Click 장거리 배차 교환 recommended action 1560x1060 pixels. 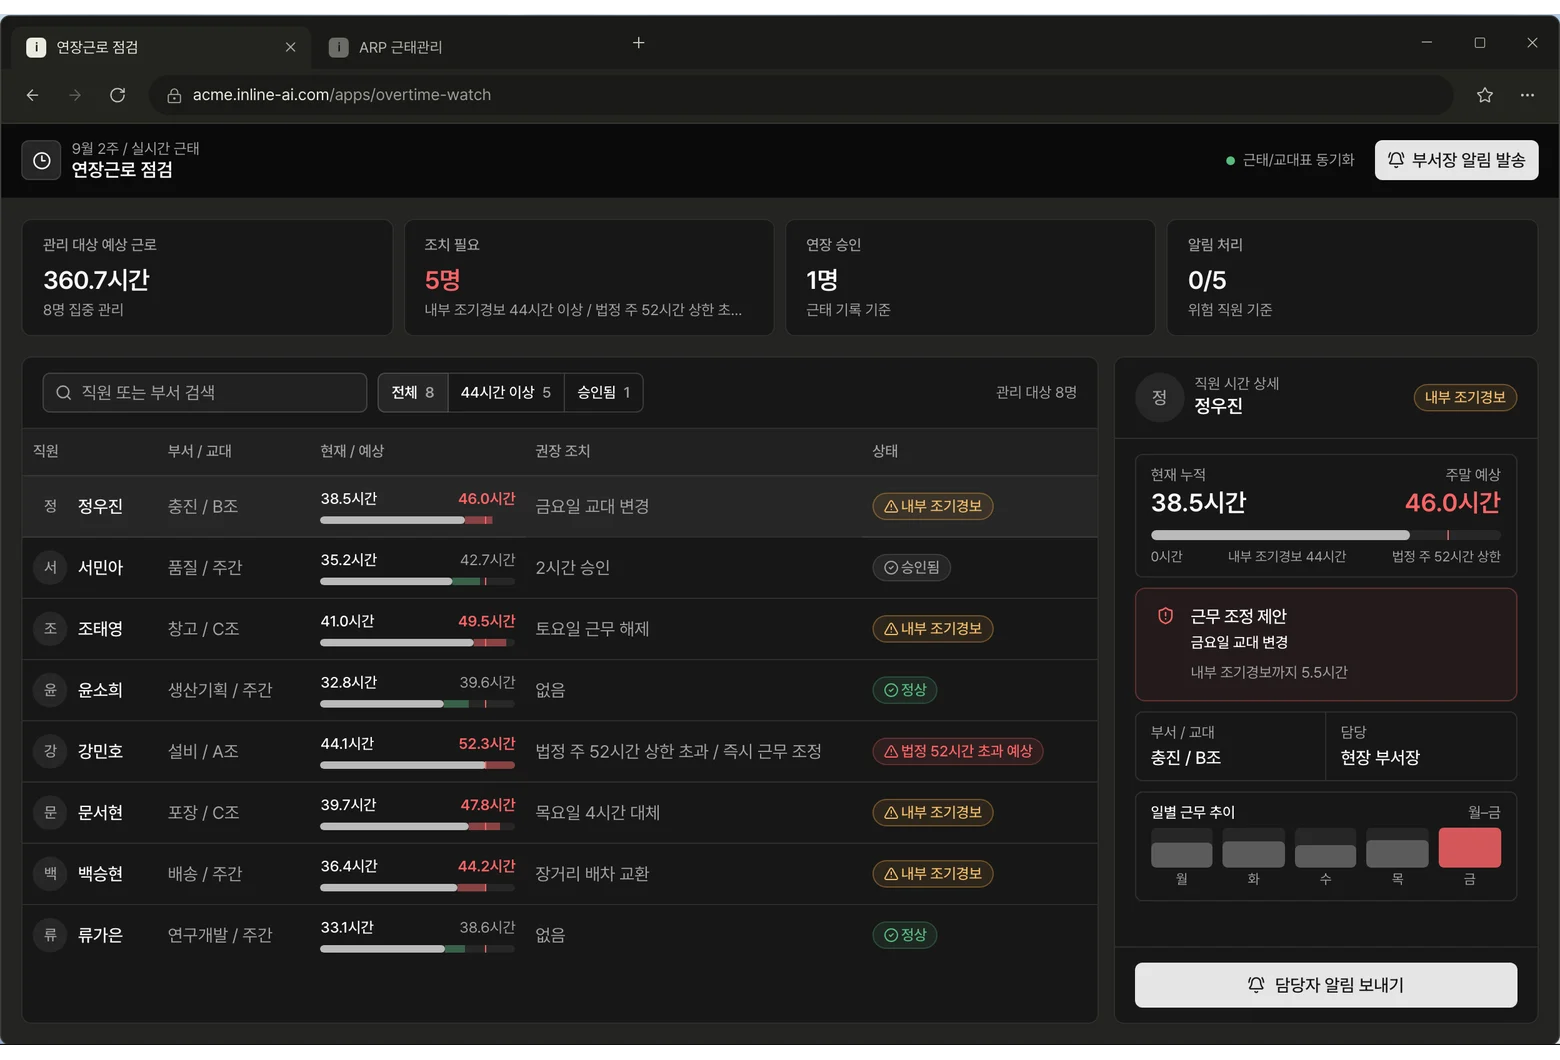pos(592,874)
